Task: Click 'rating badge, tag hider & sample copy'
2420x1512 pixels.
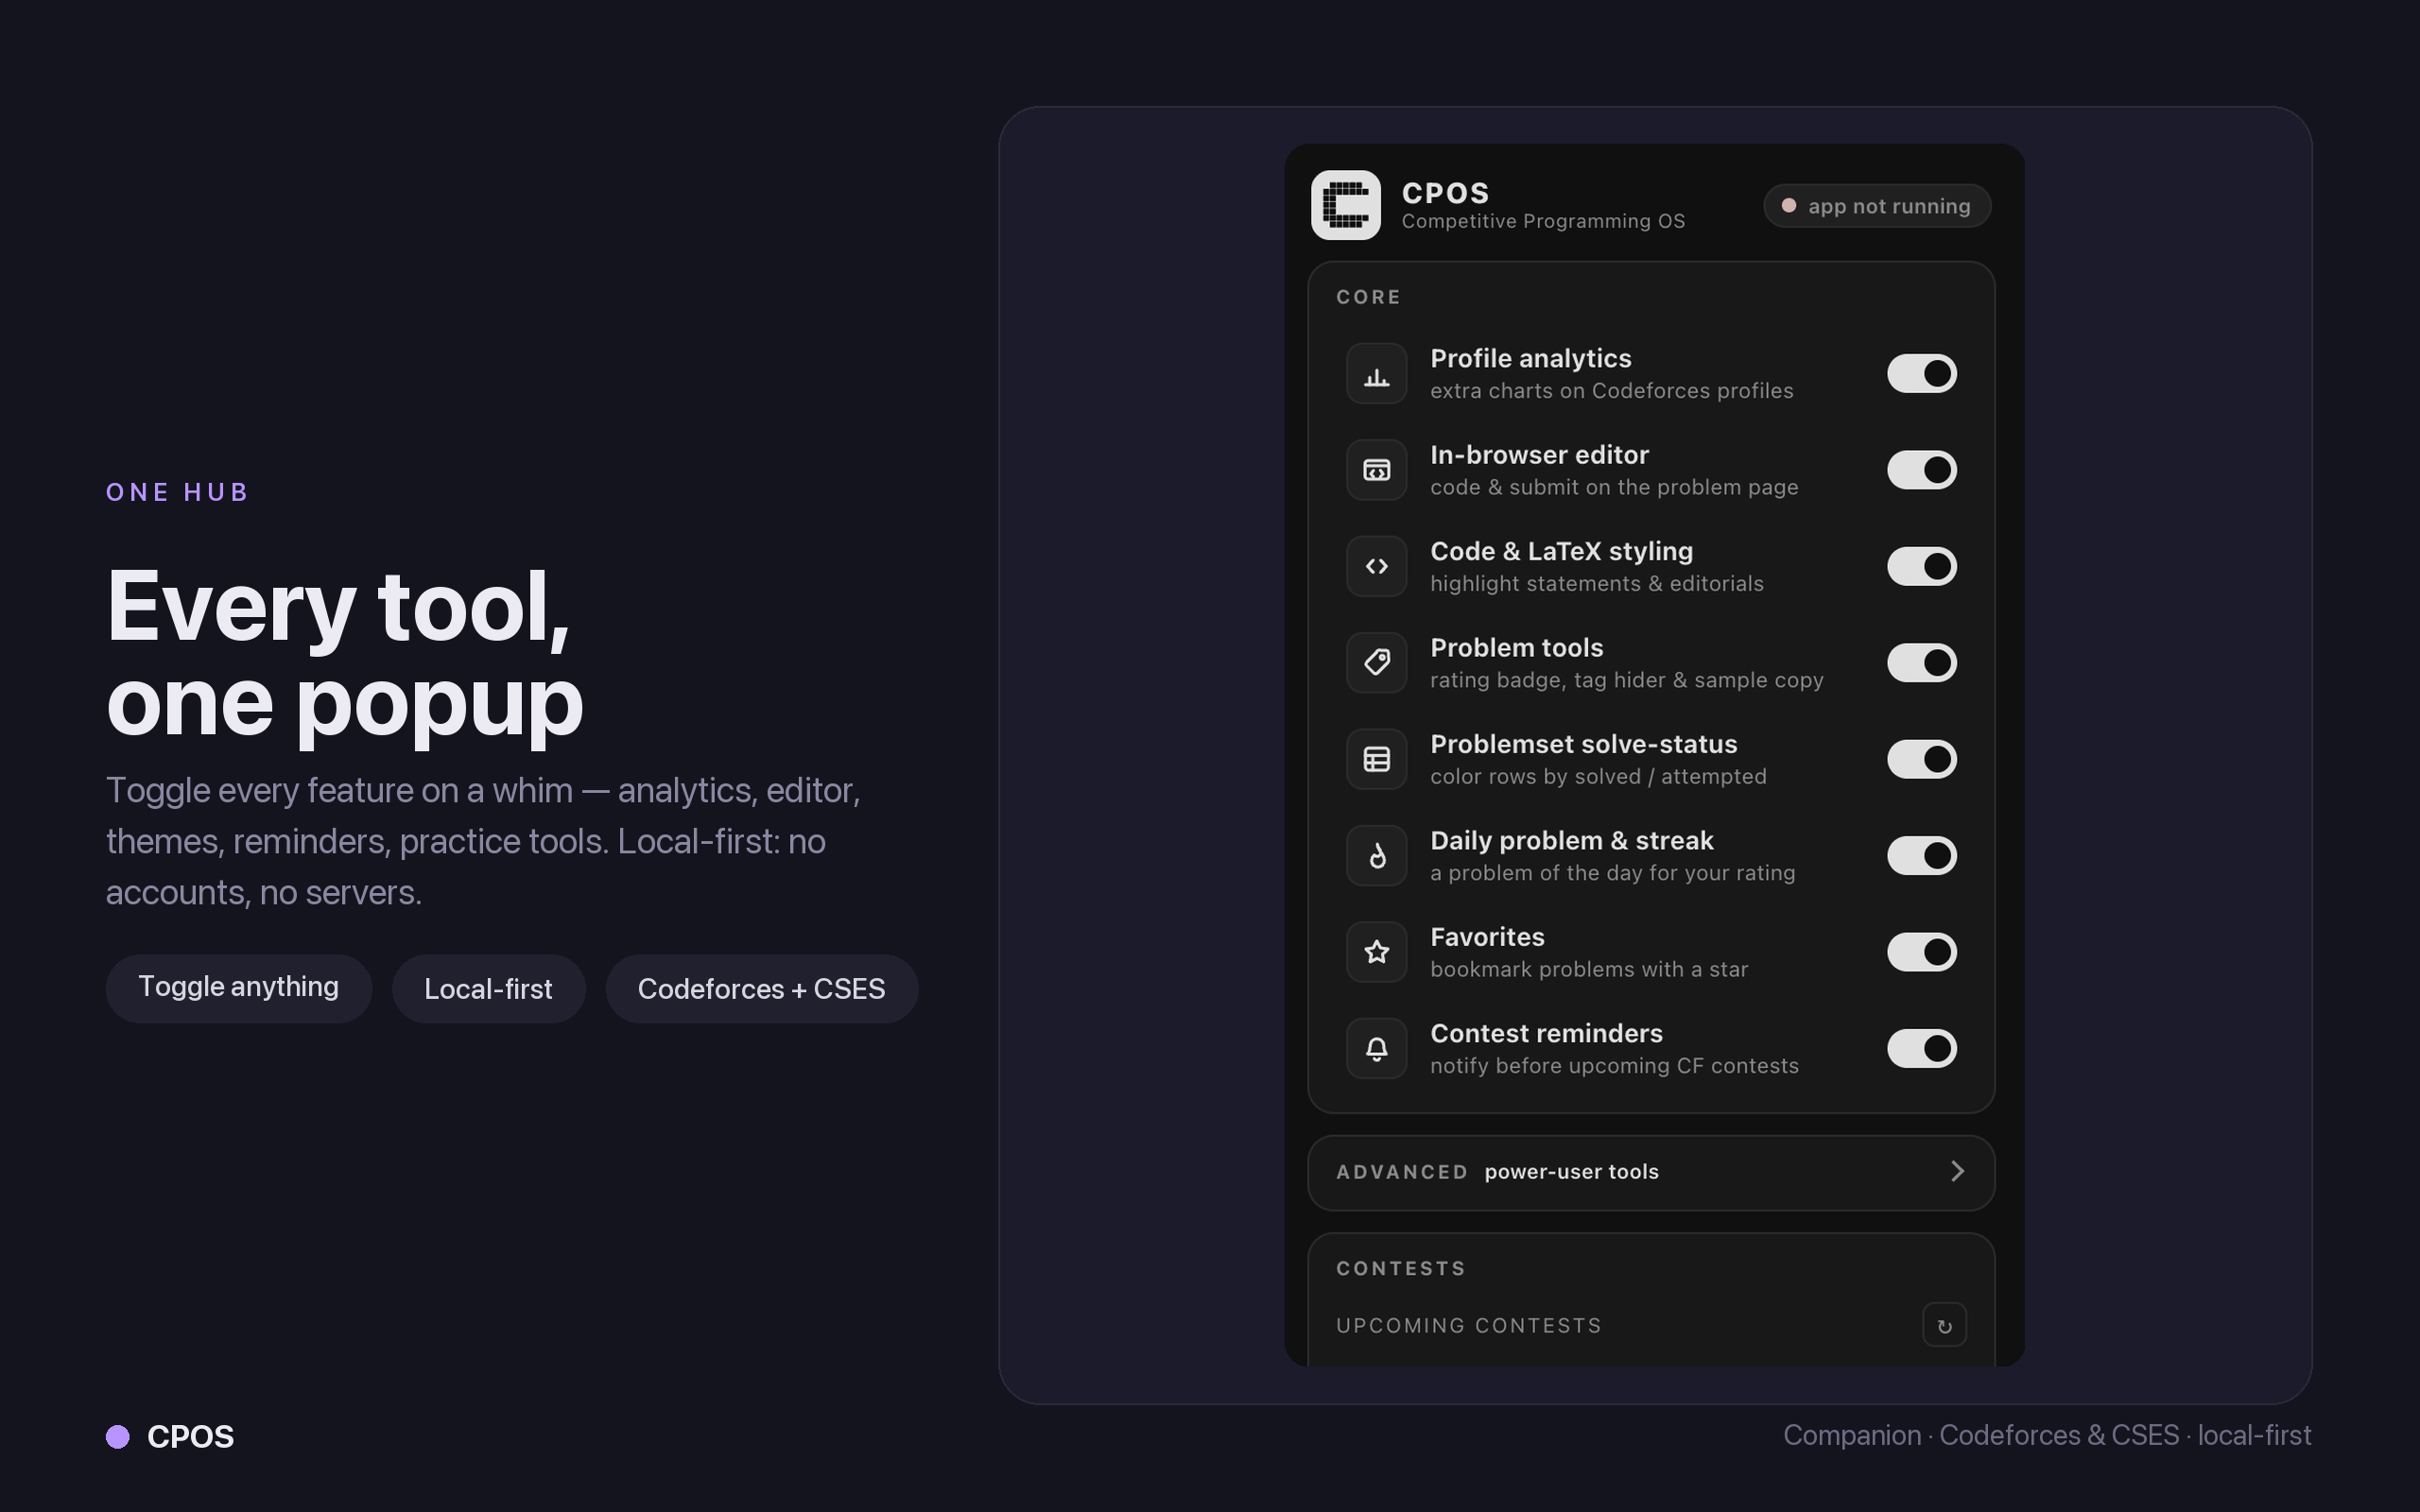Action: [x=1627, y=680]
